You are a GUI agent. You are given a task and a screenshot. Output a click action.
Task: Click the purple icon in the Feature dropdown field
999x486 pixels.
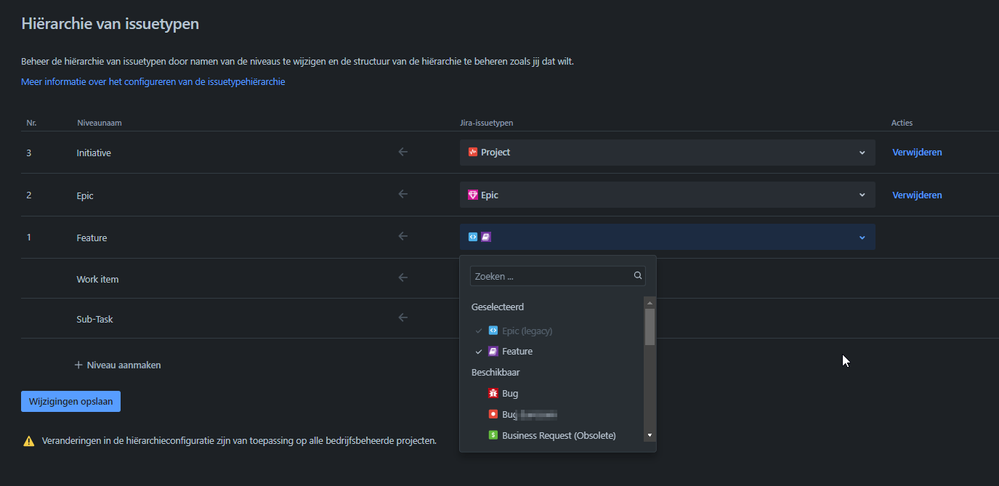485,237
